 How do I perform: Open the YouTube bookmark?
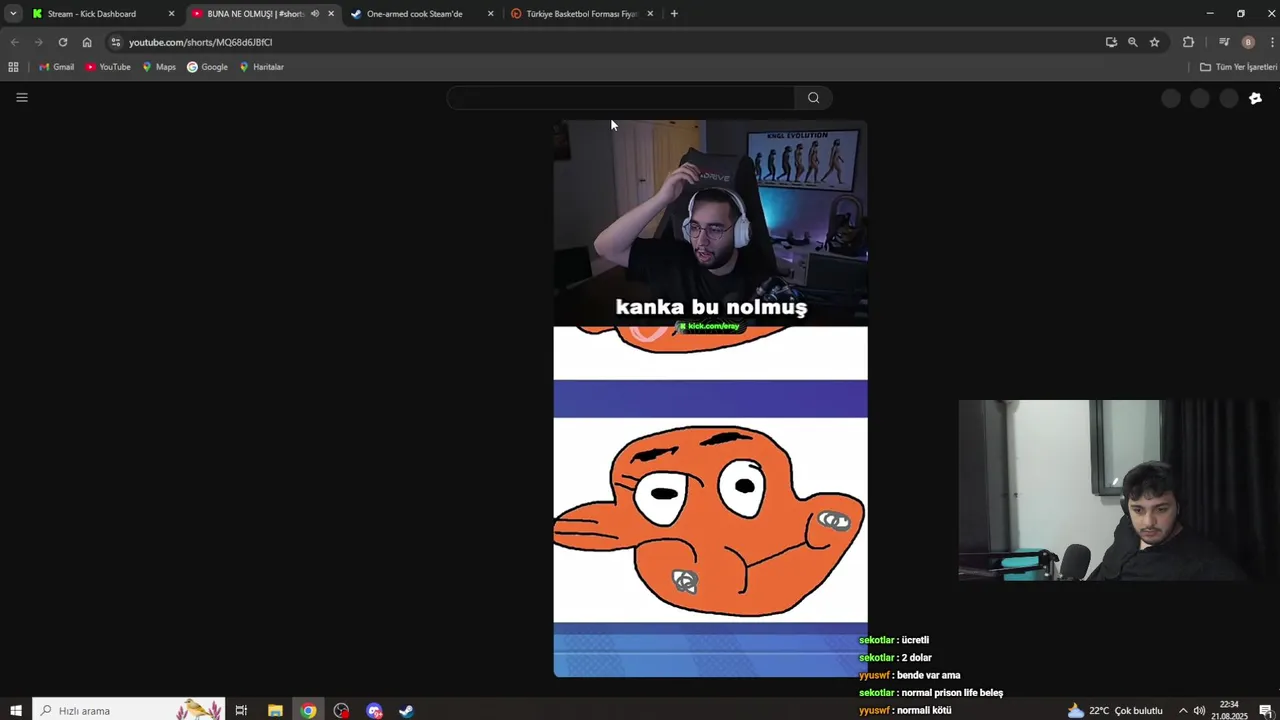click(x=108, y=67)
